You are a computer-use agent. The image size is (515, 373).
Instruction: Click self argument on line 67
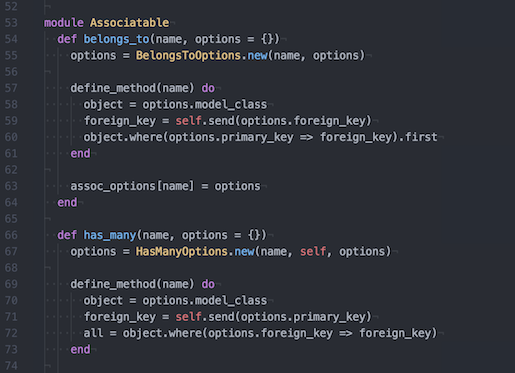(x=313, y=251)
